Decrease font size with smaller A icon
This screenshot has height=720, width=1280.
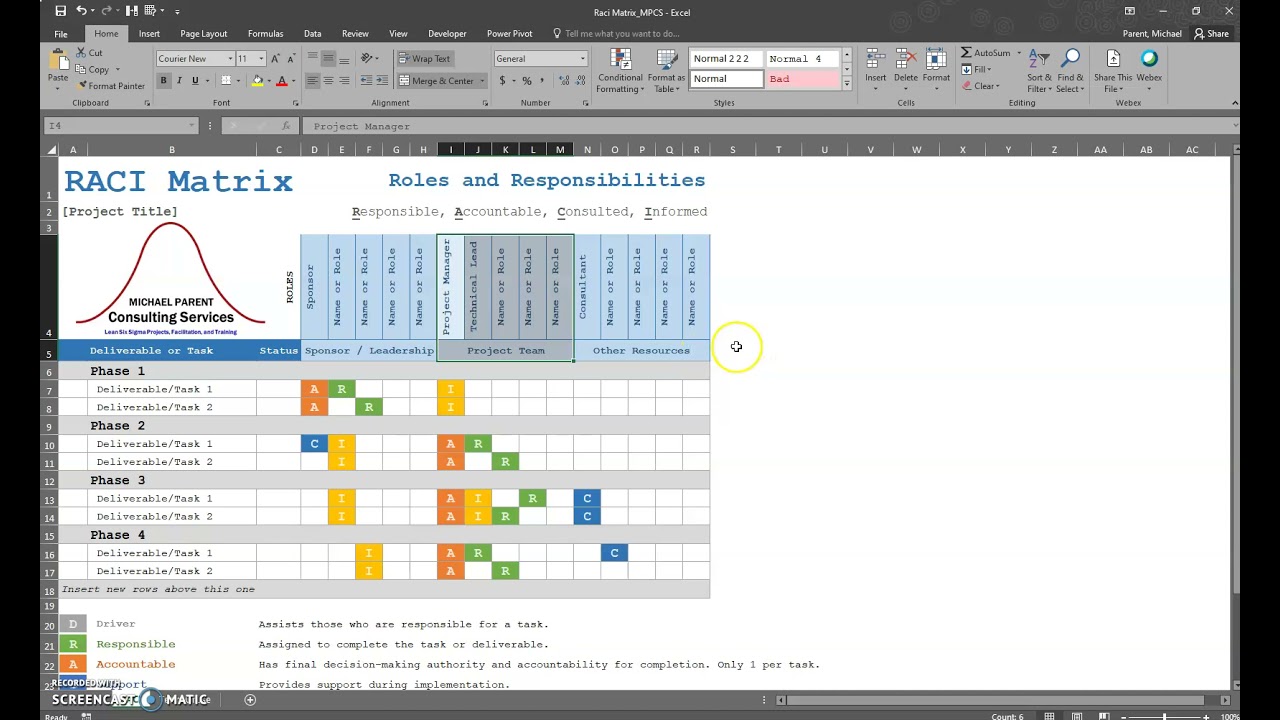tap(291, 59)
